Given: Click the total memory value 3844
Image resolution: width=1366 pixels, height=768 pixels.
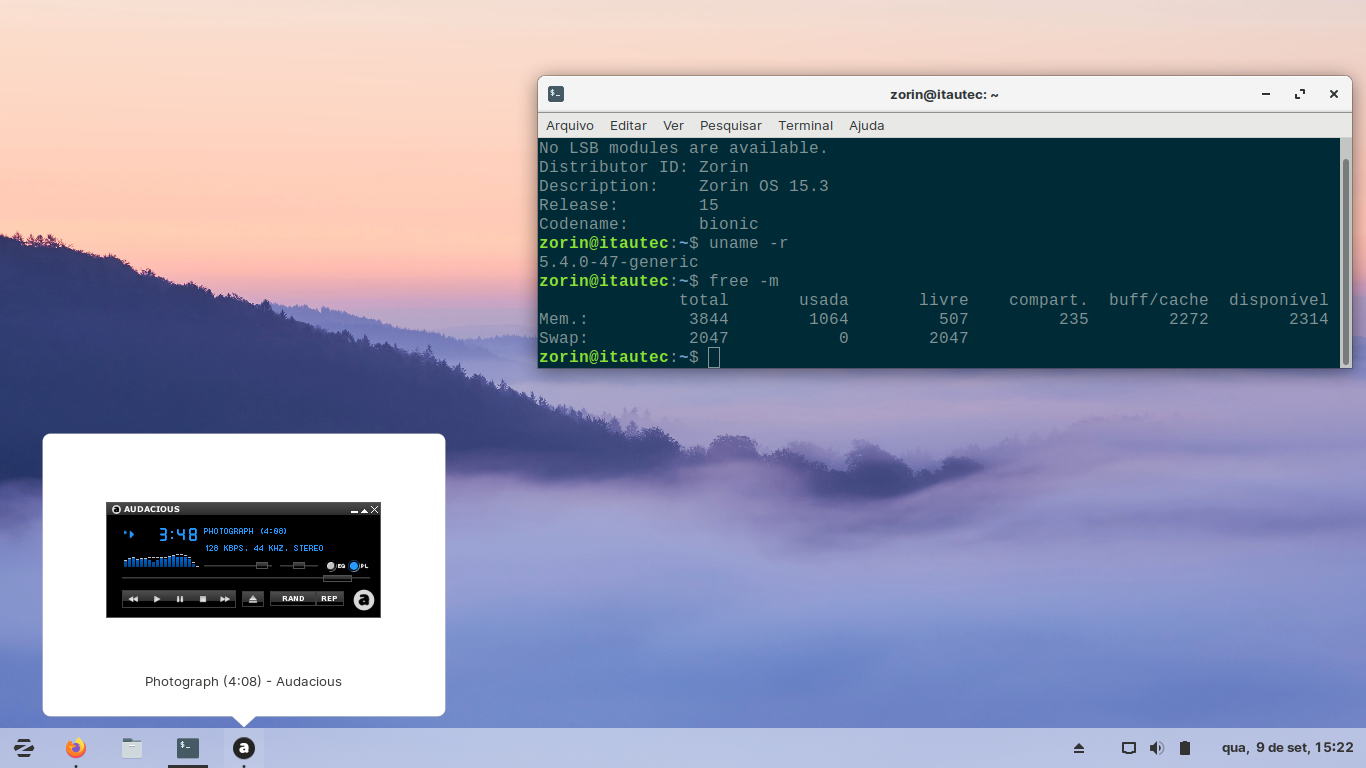Looking at the screenshot, I should tap(709, 320).
